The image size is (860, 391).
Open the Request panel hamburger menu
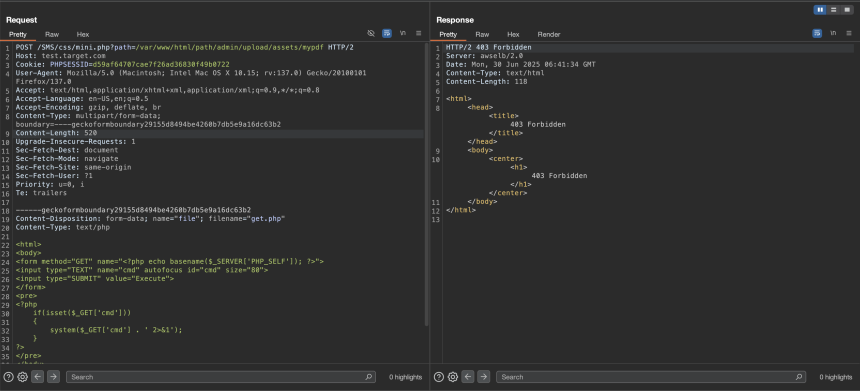click(418, 33)
